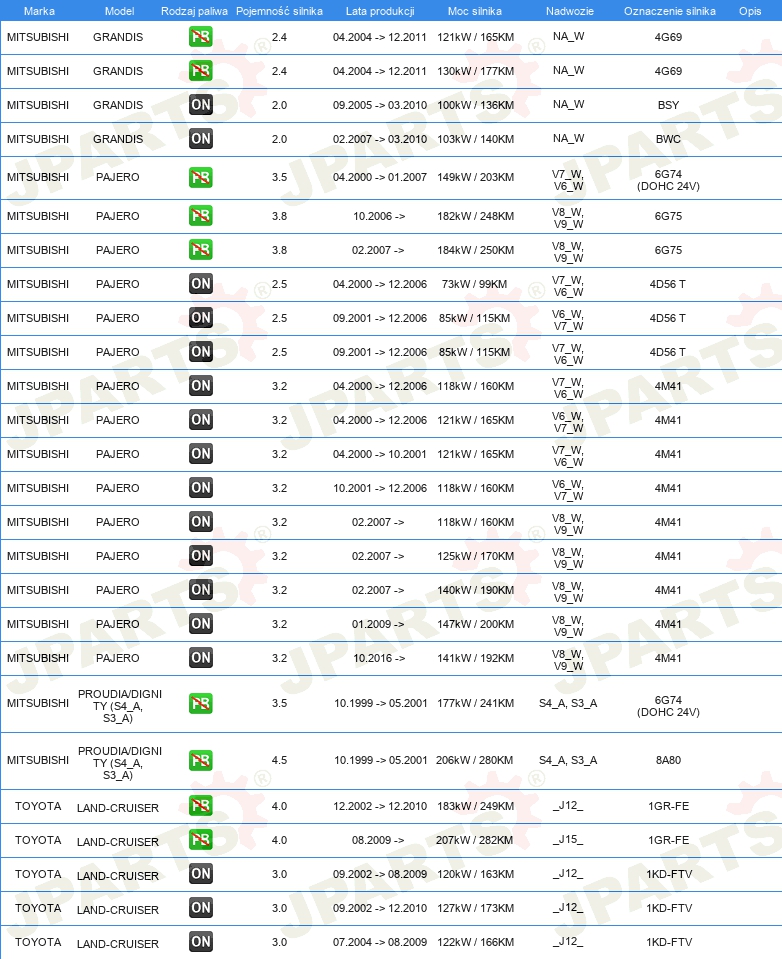782x959 pixels.
Task: Click the Oznaczenie silnika column header
Action: click(669, 11)
